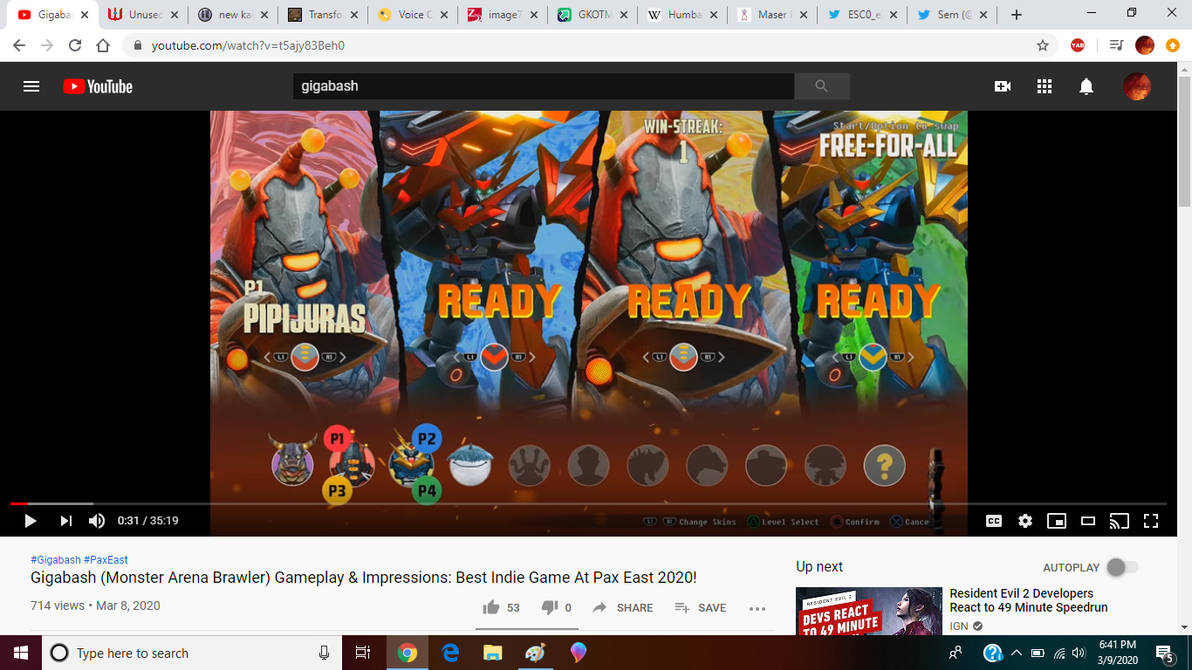This screenshot has height=670, width=1192.
Task: Click the SAVE to playlist button
Action: pyautogui.click(x=700, y=608)
